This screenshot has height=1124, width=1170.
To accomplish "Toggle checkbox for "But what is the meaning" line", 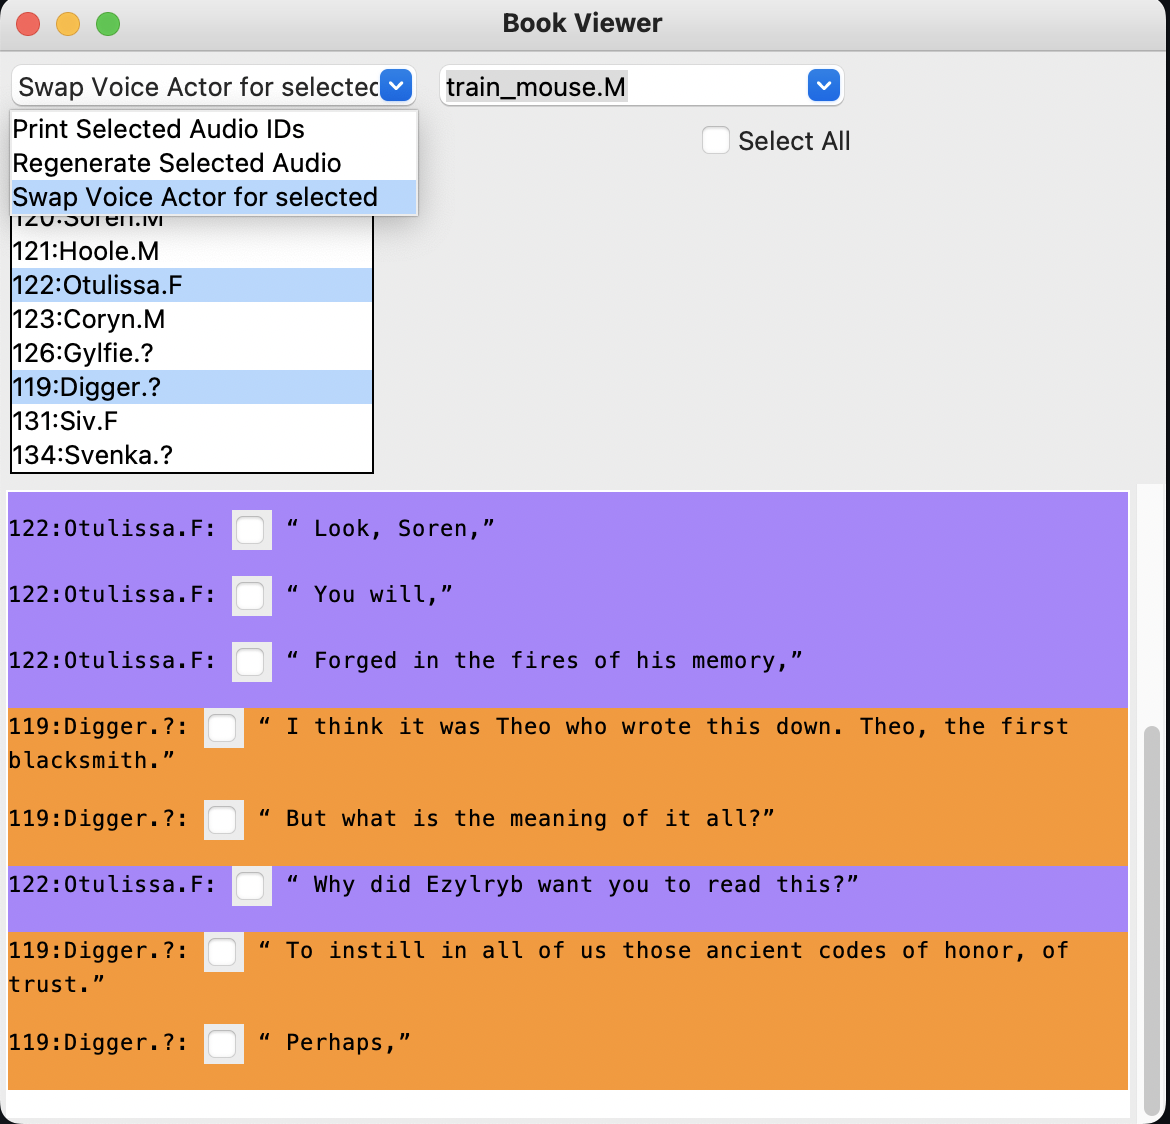I will [x=223, y=819].
